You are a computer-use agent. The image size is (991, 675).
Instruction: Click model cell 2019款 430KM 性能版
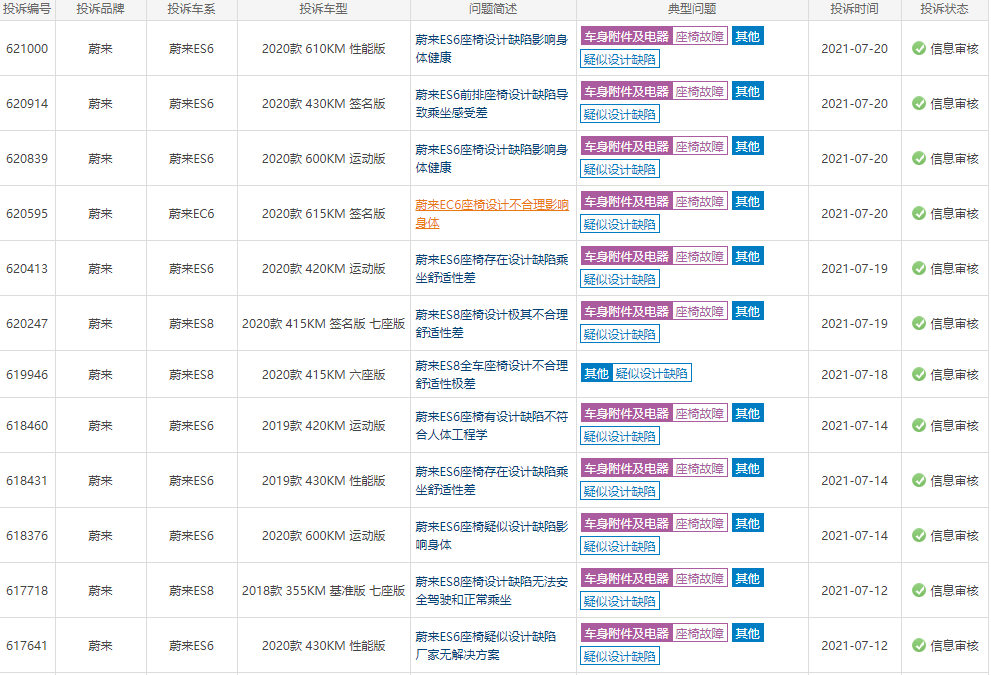[324, 481]
